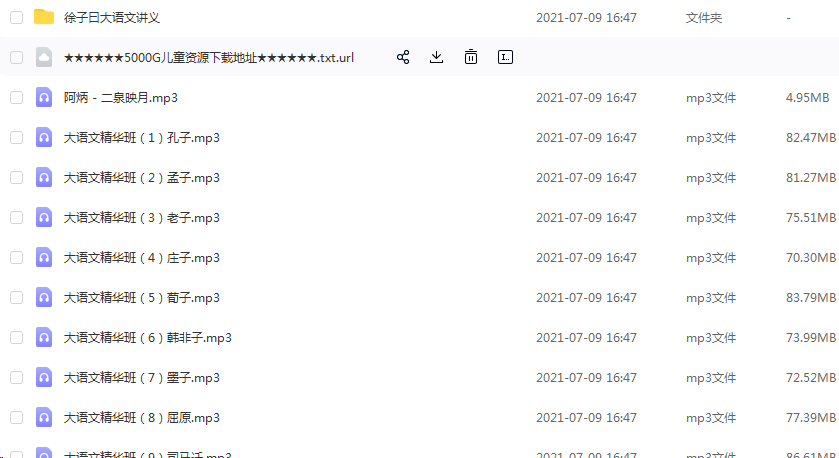Click file name 大语文精华班（7）墨子.mp3
This screenshot has width=839, height=458.
[x=142, y=378]
